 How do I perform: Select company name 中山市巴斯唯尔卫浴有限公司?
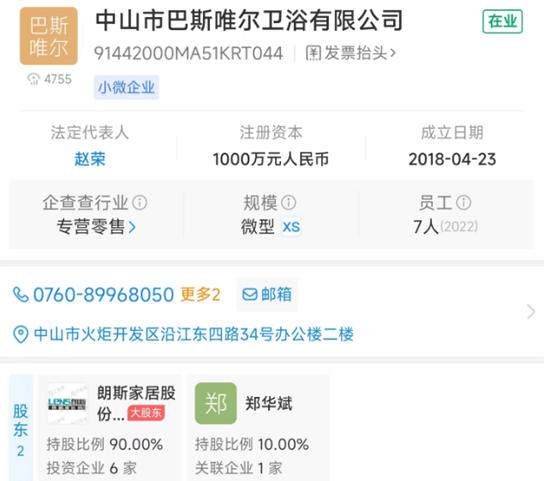249,21
